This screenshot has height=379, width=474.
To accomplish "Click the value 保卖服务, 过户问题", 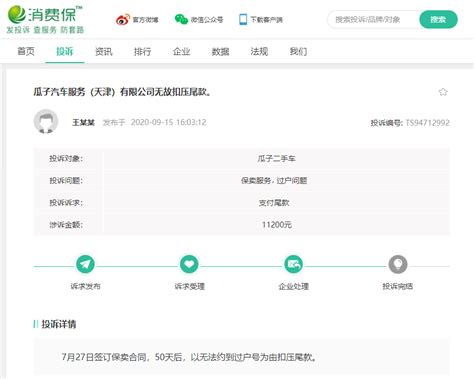I will click(274, 180).
